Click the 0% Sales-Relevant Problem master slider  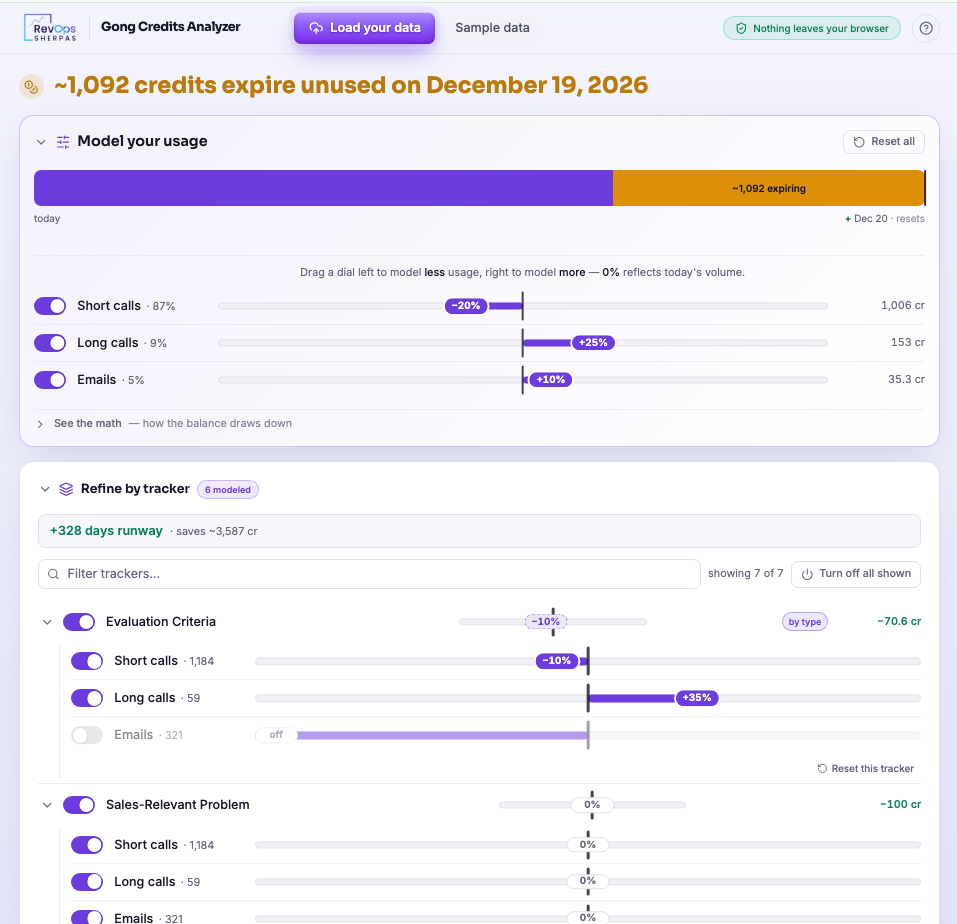[592, 804]
